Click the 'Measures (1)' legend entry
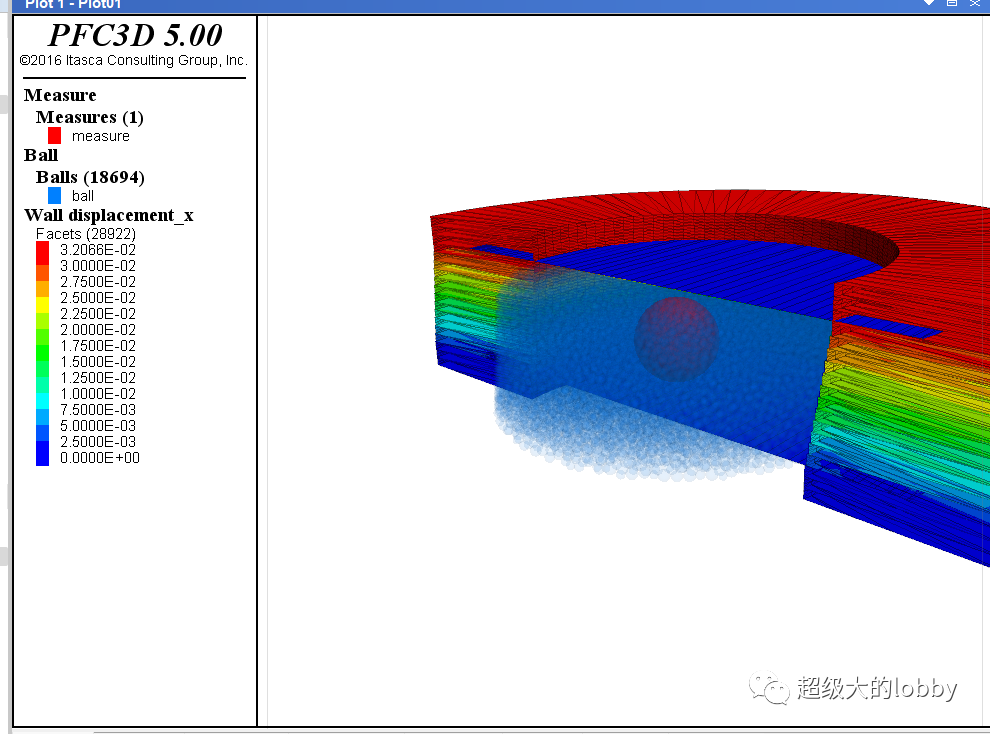This screenshot has height=734, width=990. [90, 117]
